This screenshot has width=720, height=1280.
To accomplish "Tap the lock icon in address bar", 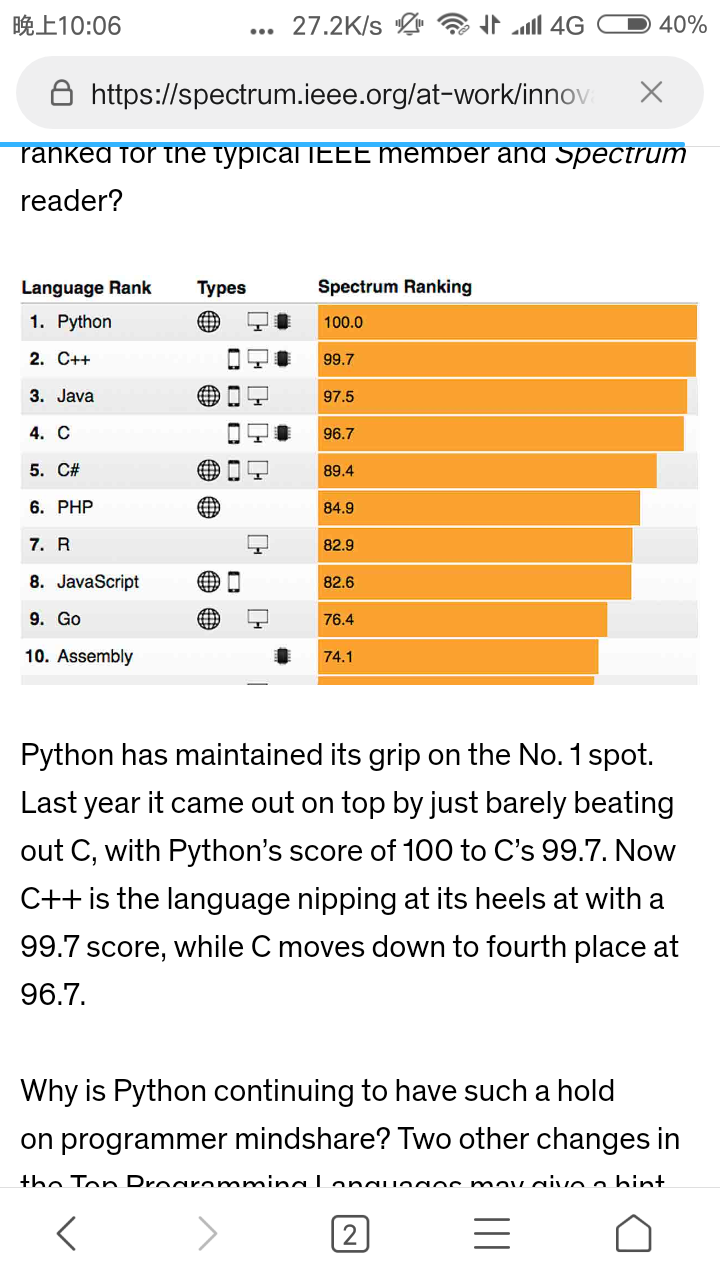I will [x=62, y=94].
